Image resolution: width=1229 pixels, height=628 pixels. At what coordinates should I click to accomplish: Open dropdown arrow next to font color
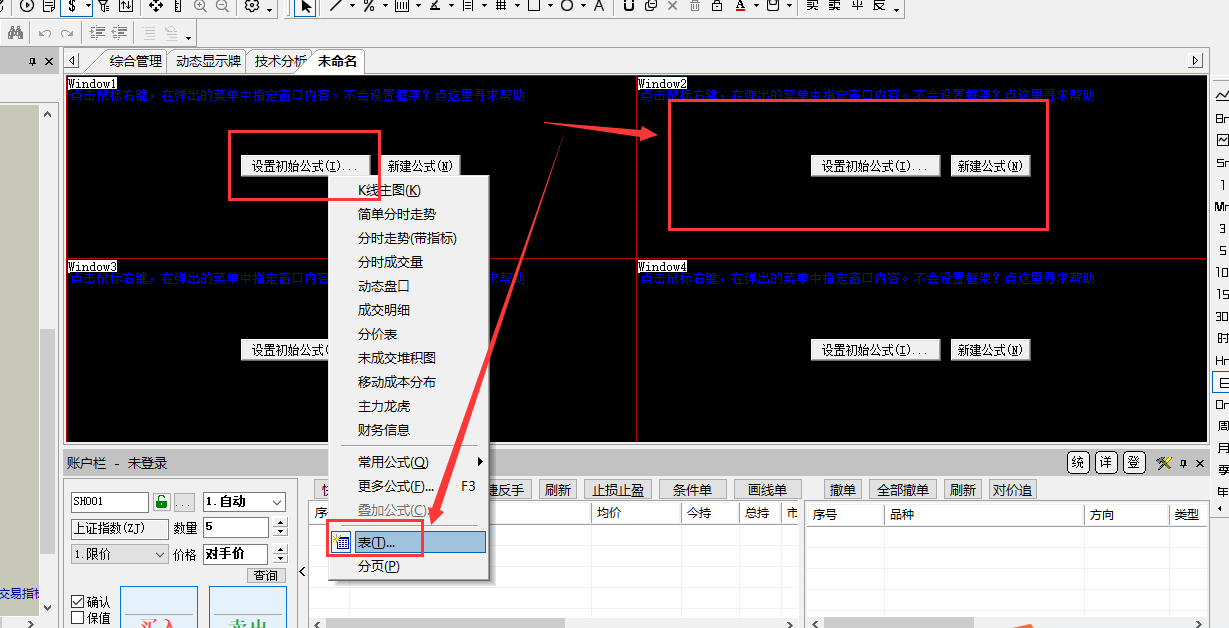pos(756,6)
